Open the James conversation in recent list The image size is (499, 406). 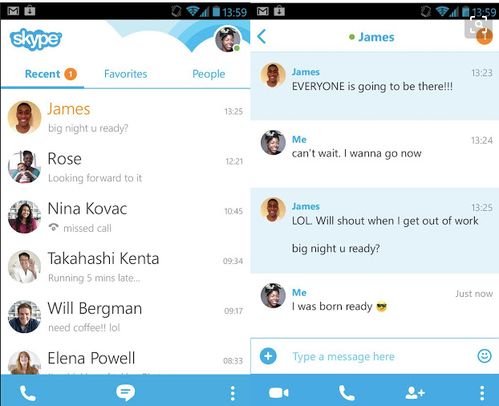125,117
